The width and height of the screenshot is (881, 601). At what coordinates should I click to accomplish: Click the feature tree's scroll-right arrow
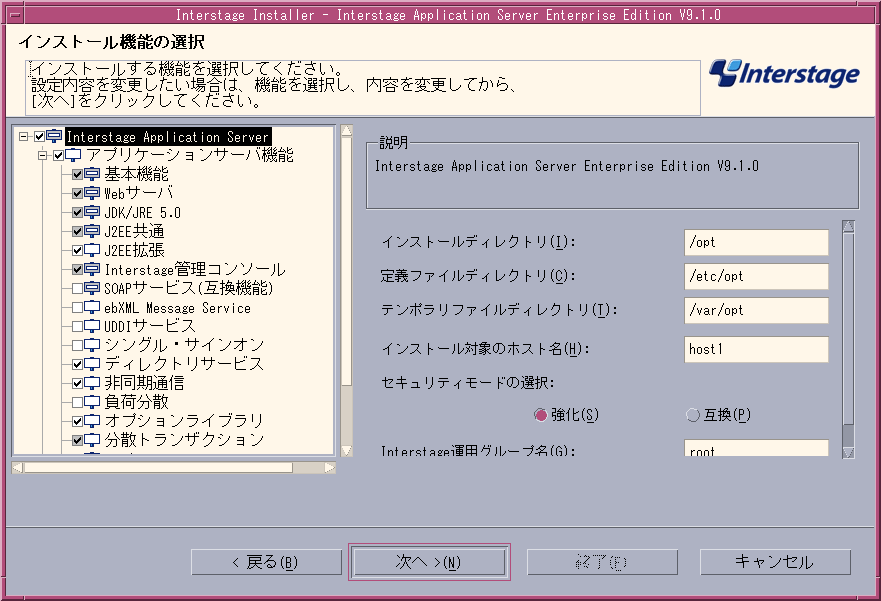330,468
